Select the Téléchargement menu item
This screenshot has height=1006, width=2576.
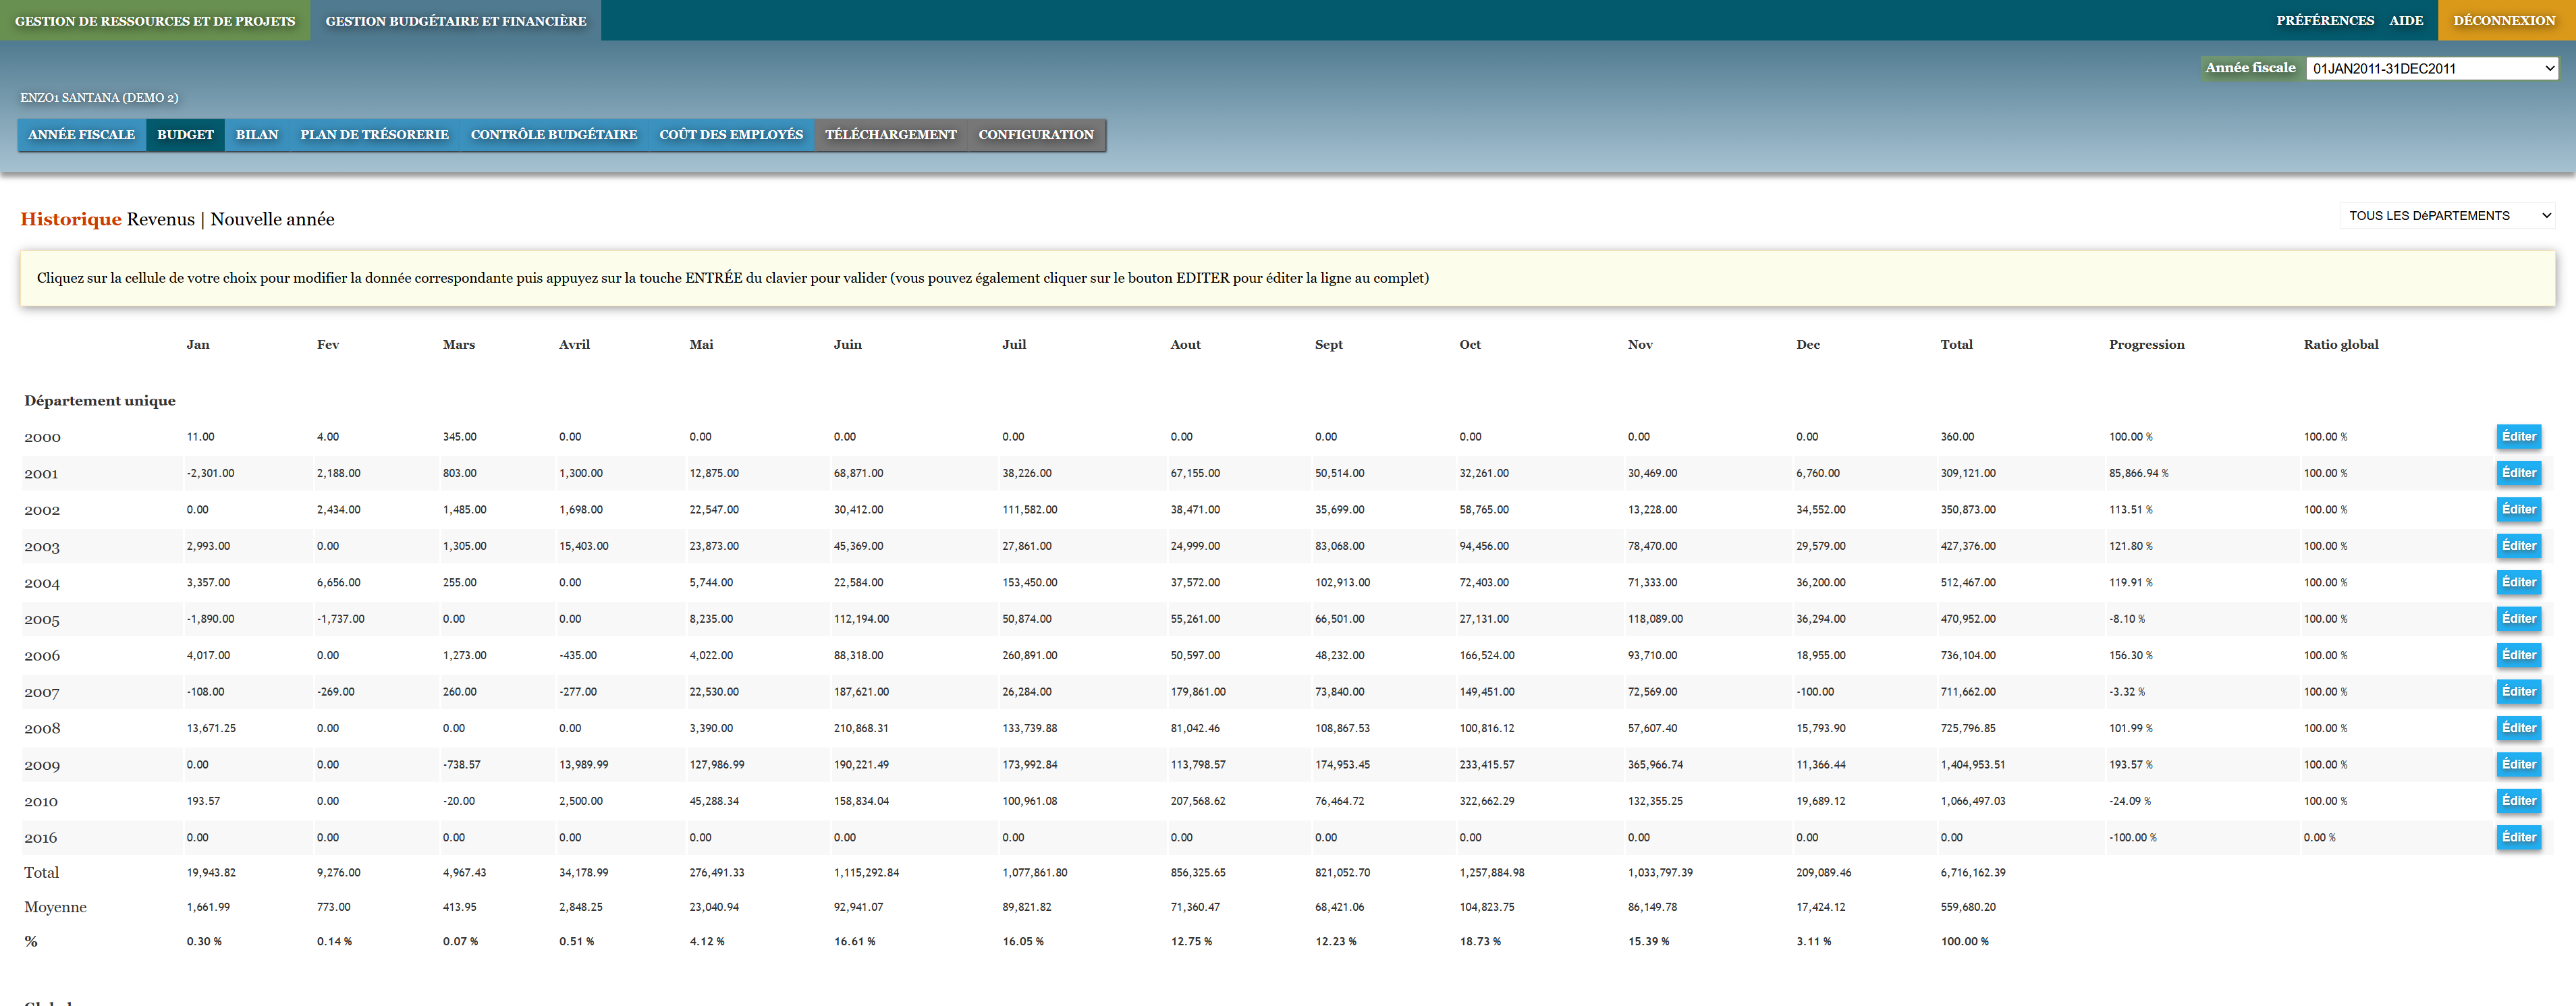(890, 135)
